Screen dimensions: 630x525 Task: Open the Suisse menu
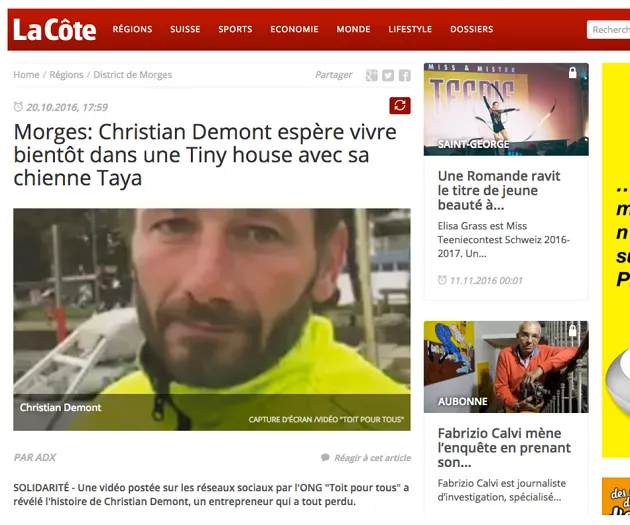coord(185,29)
